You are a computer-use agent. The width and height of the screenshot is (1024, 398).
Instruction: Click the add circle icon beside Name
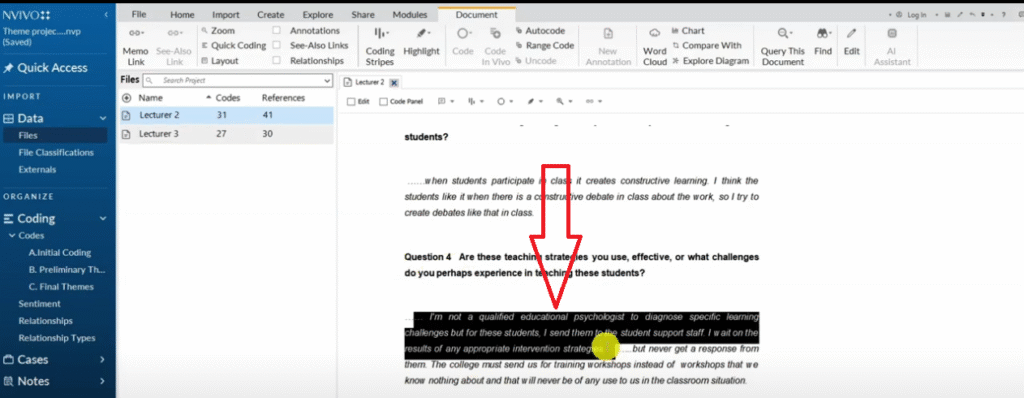pos(126,98)
